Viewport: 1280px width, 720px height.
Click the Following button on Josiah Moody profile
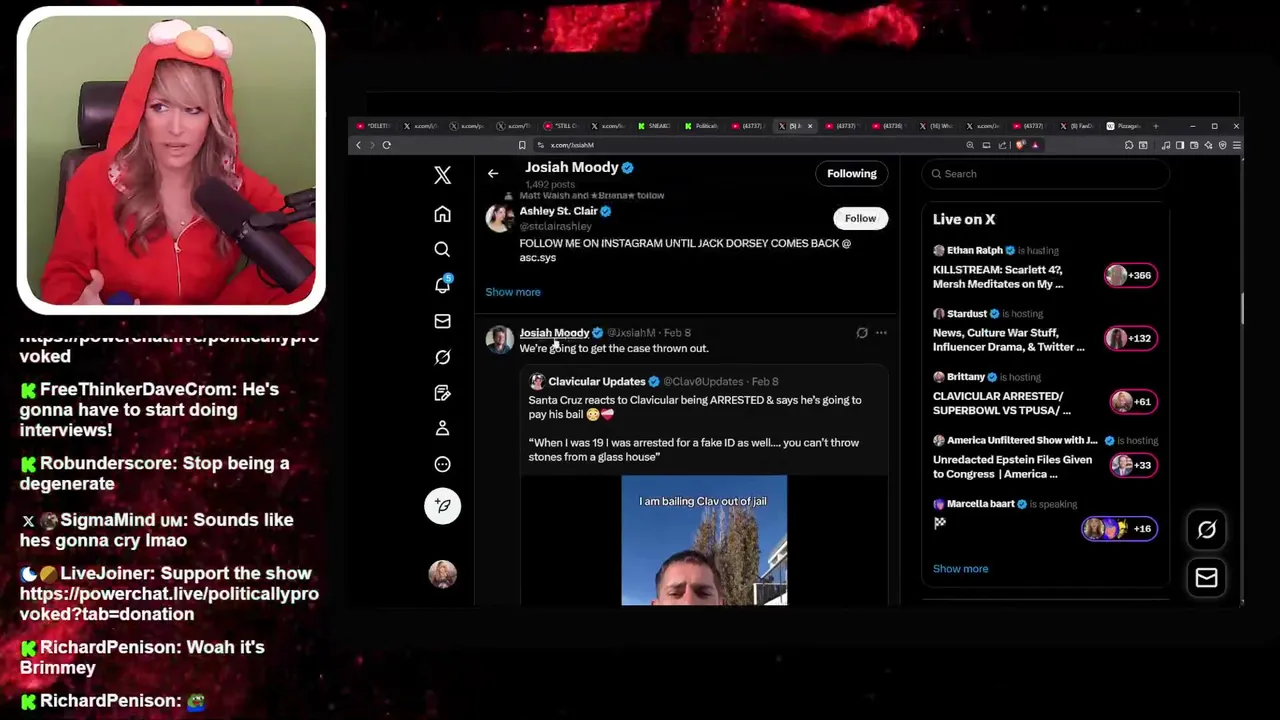tap(852, 174)
